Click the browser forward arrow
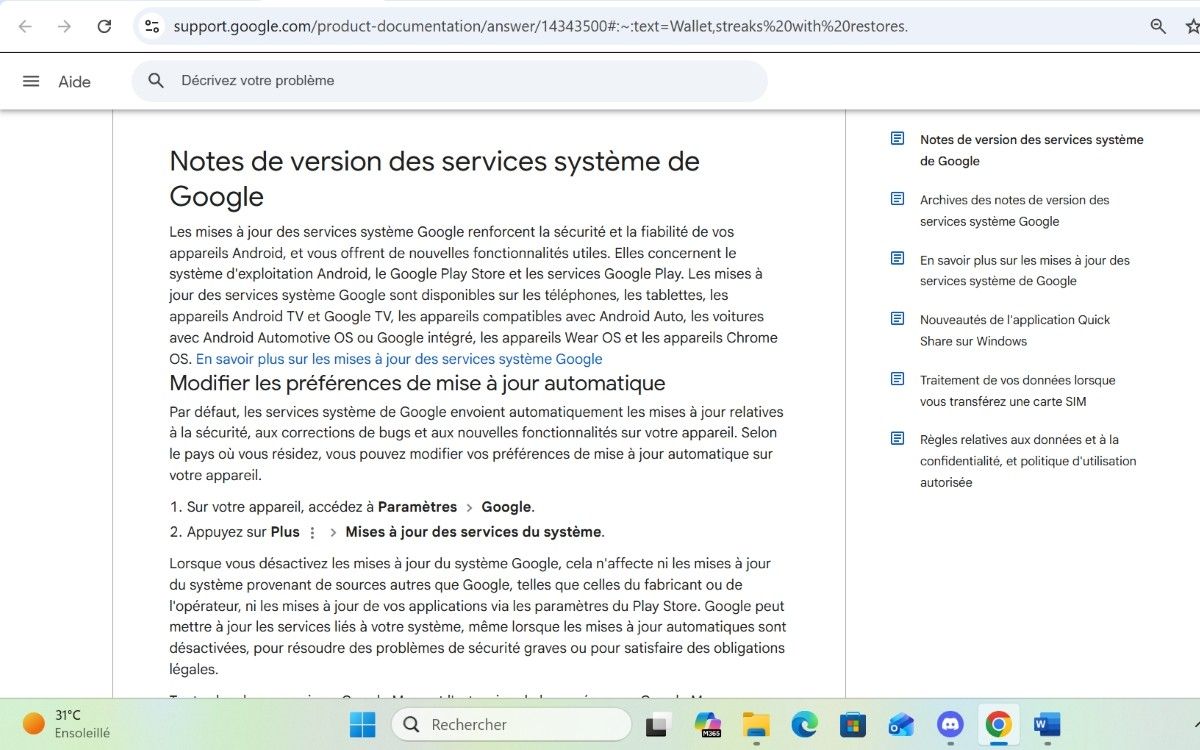 coord(64,27)
